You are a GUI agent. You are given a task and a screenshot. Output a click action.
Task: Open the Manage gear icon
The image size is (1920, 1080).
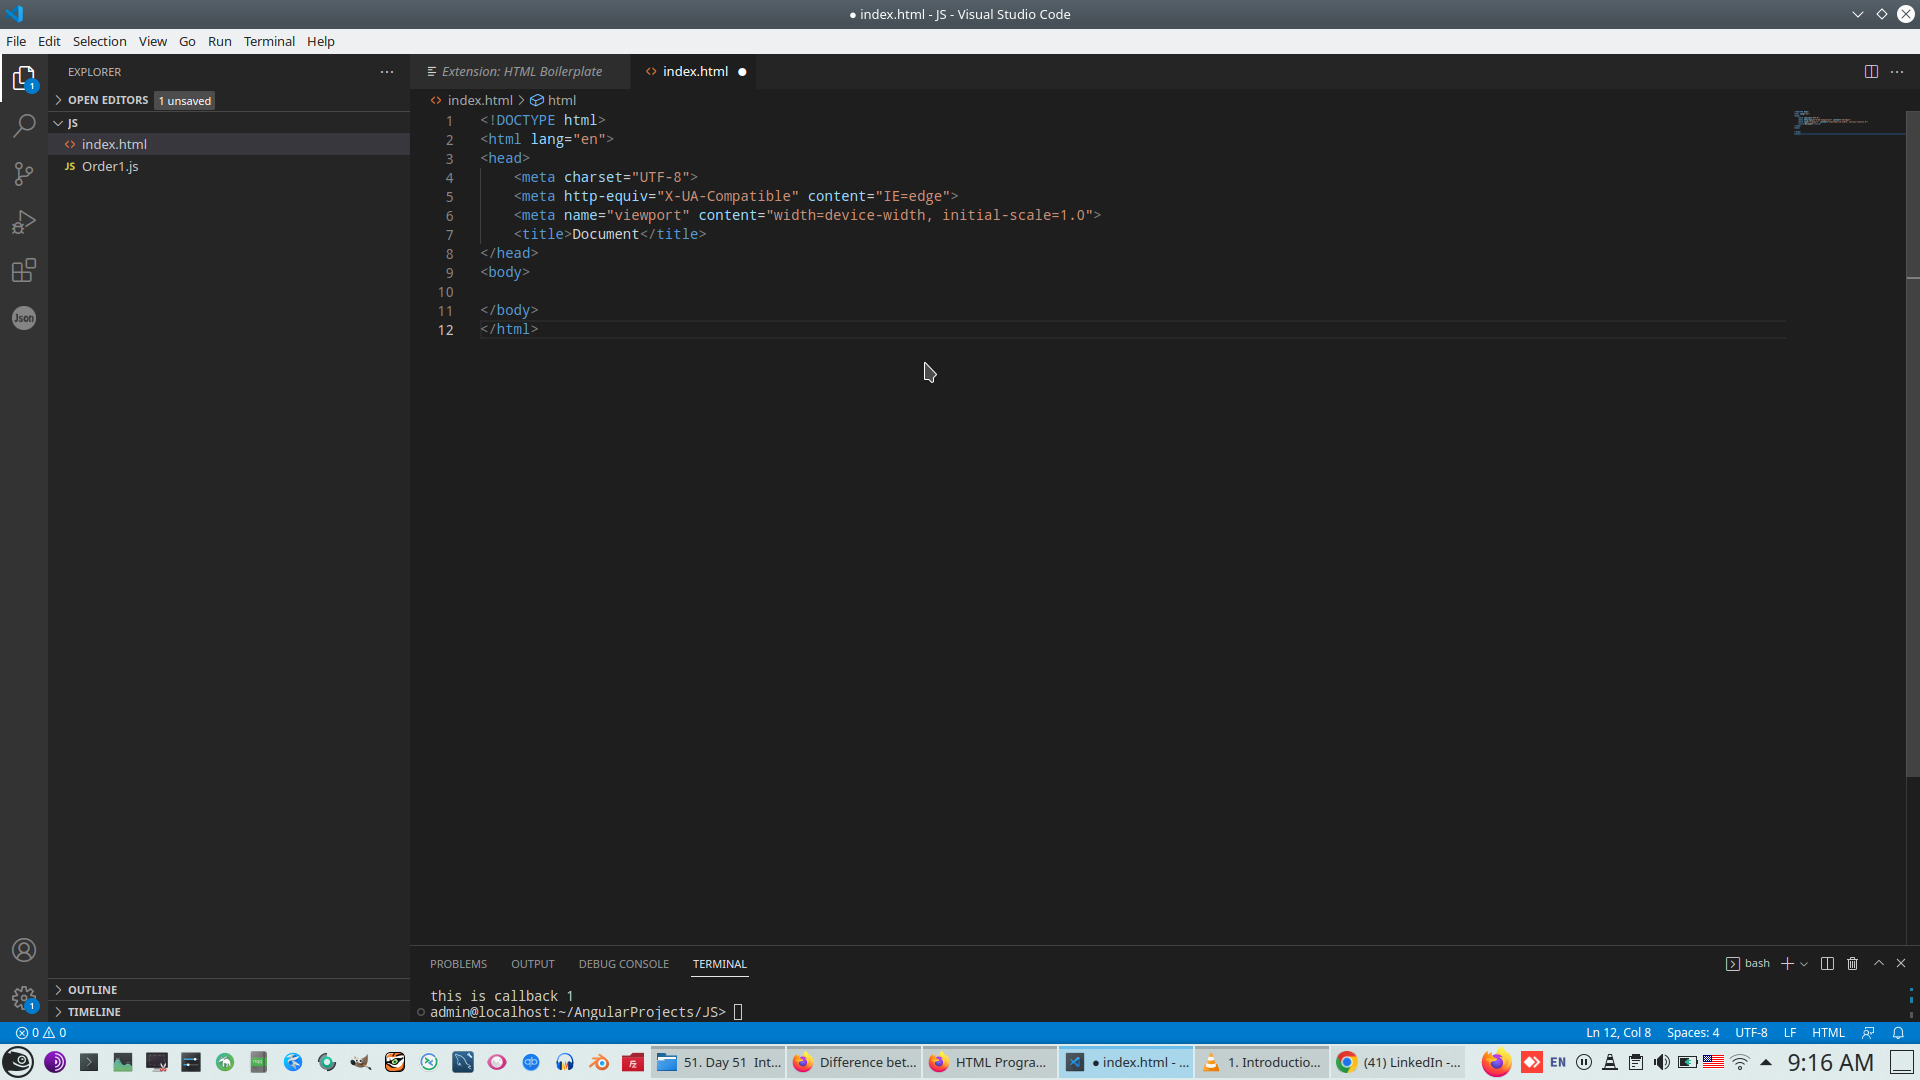(x=24, y=998)
